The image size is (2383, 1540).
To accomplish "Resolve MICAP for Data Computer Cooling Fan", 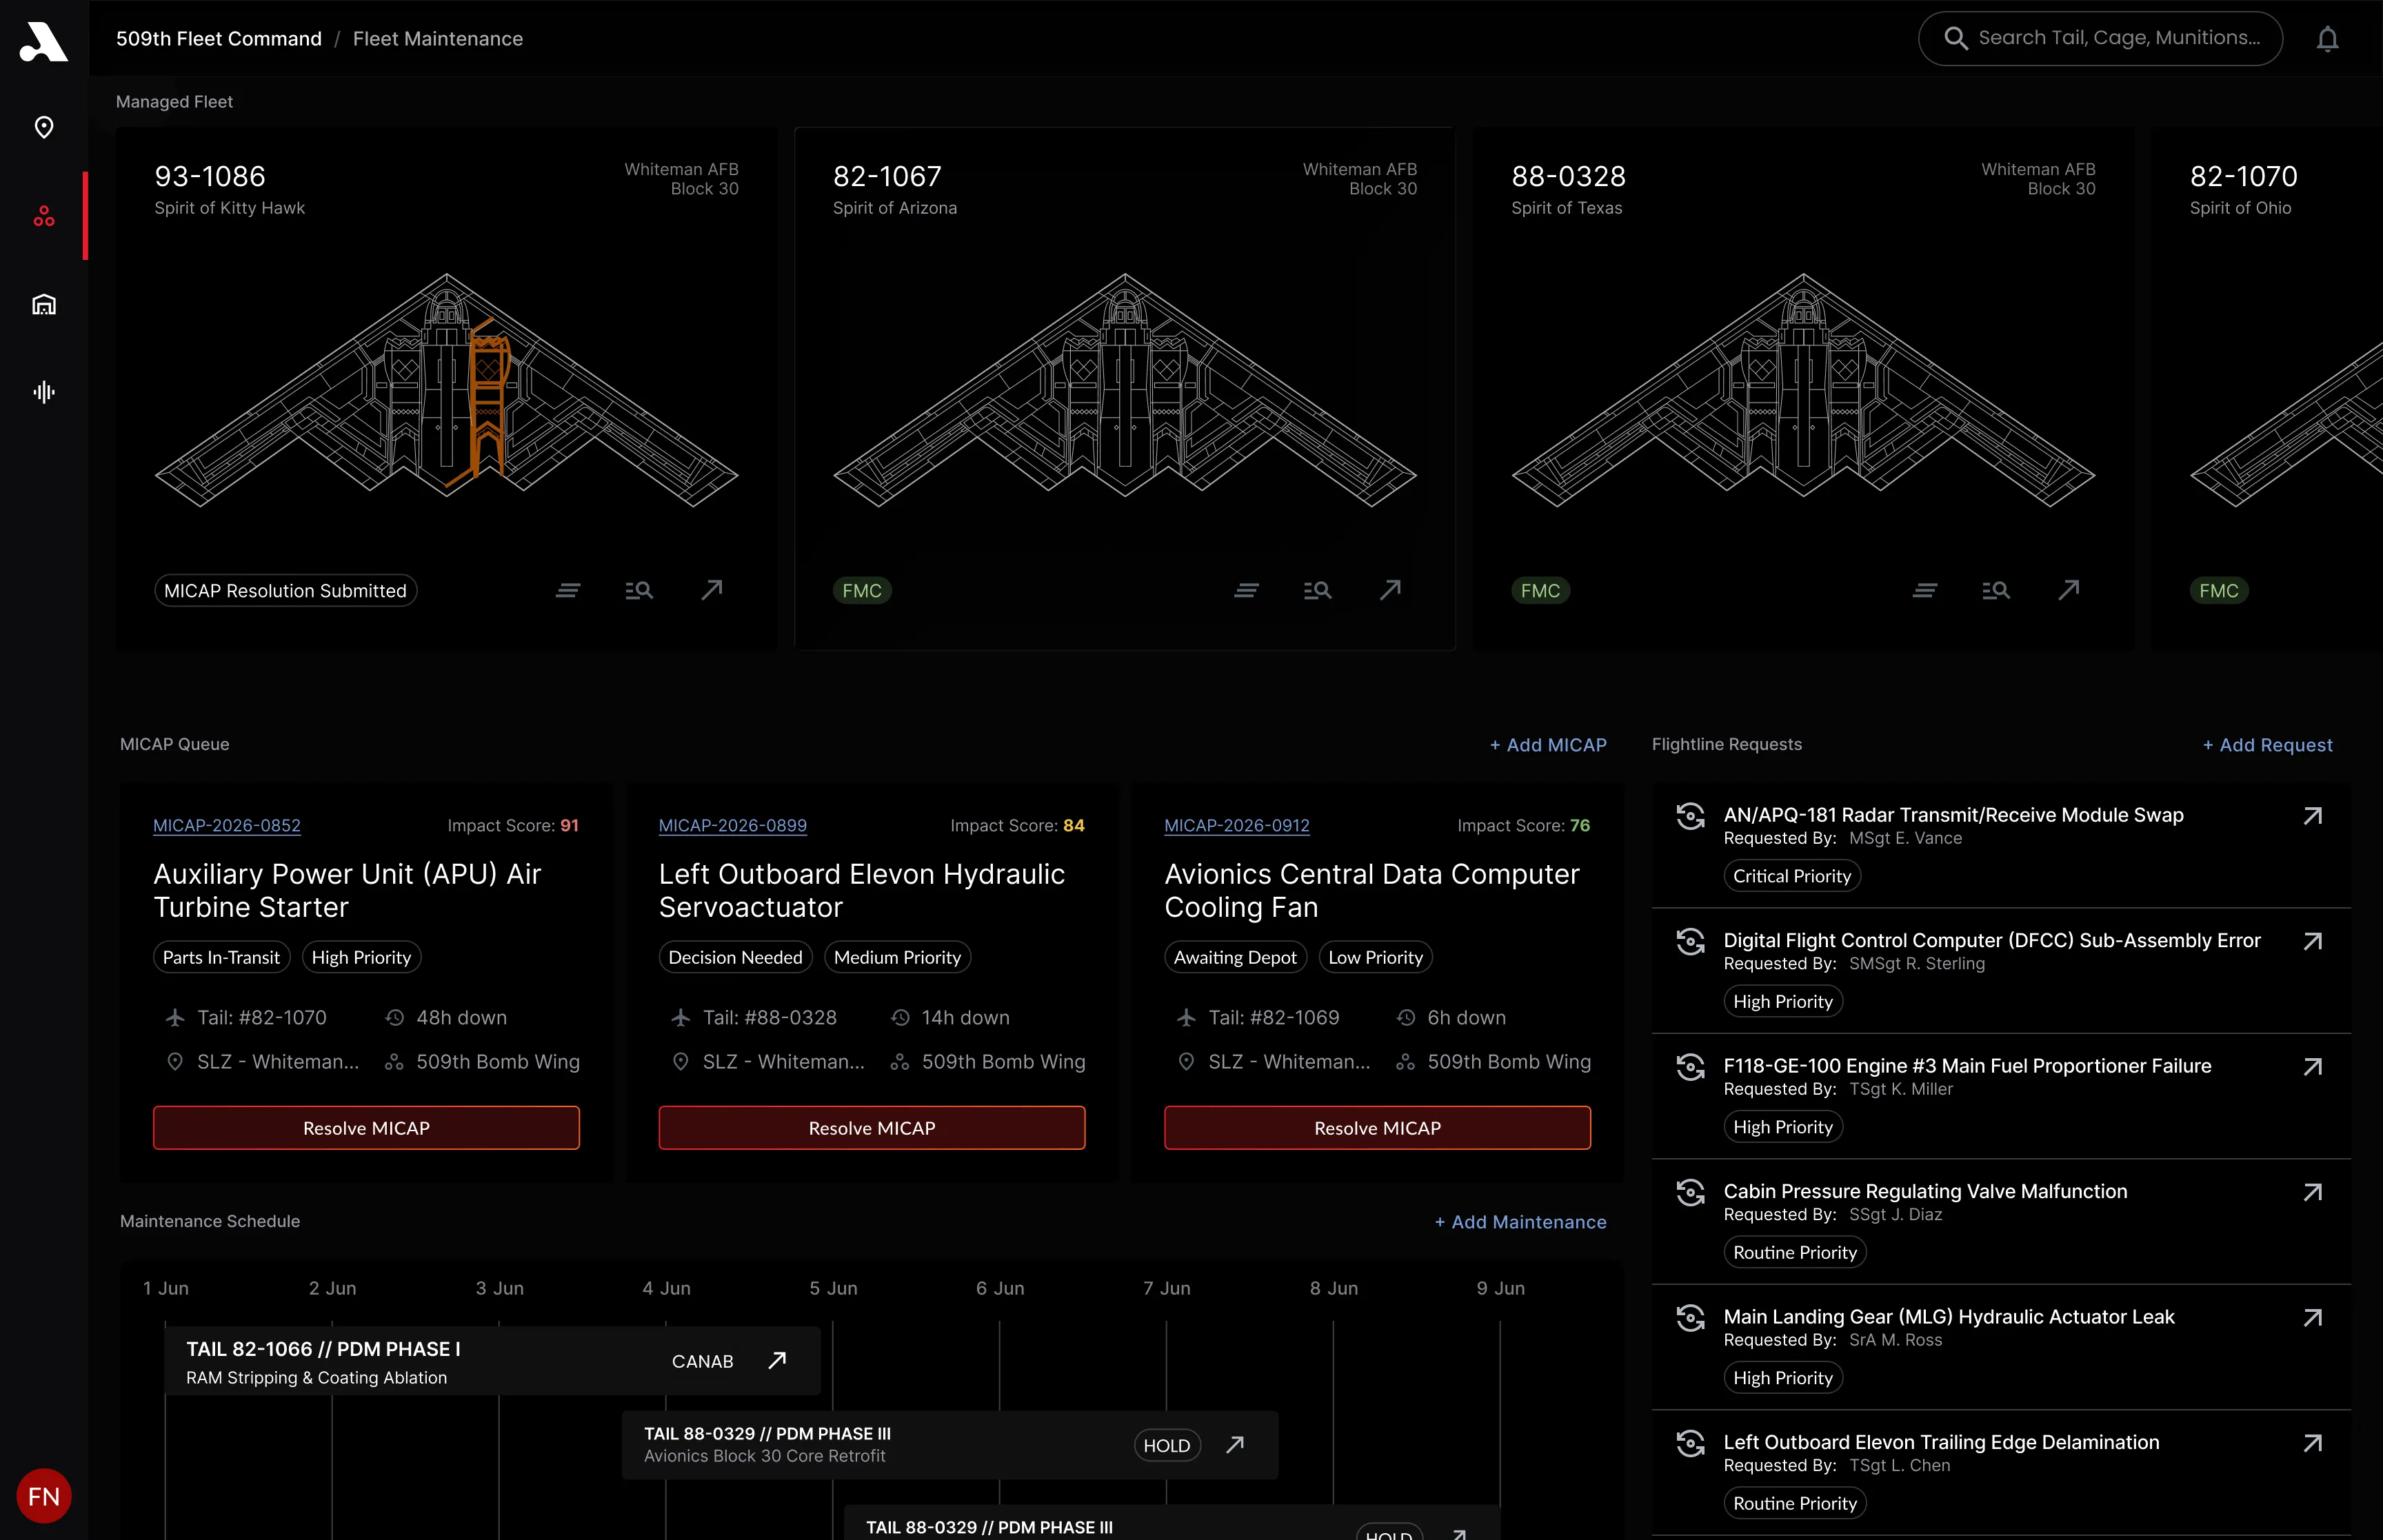I will tap(1377, 1128).
